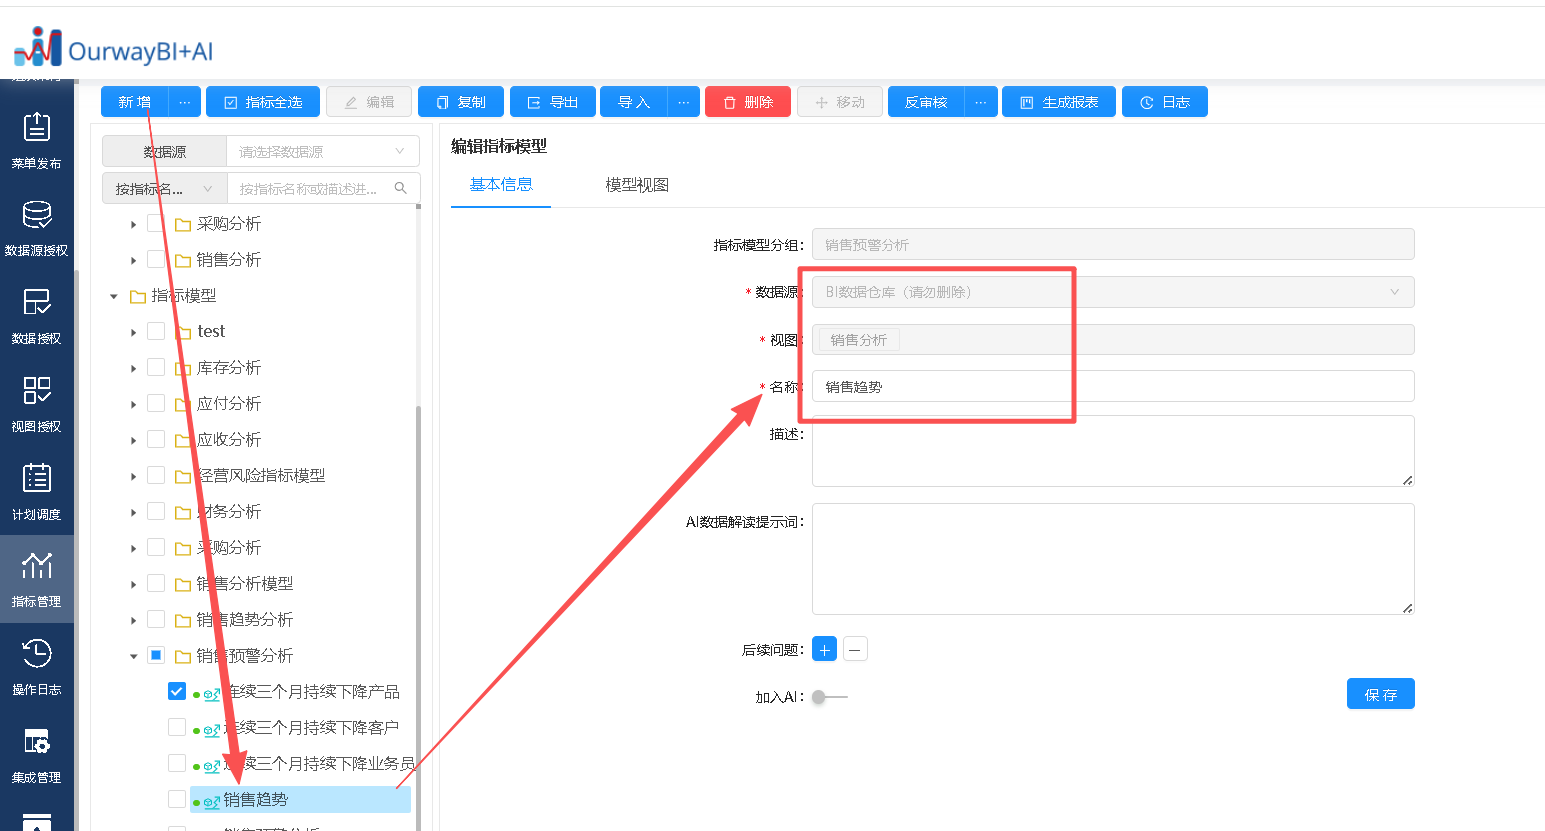
Task: Click the 新增 button
Action: click(135, 102)
